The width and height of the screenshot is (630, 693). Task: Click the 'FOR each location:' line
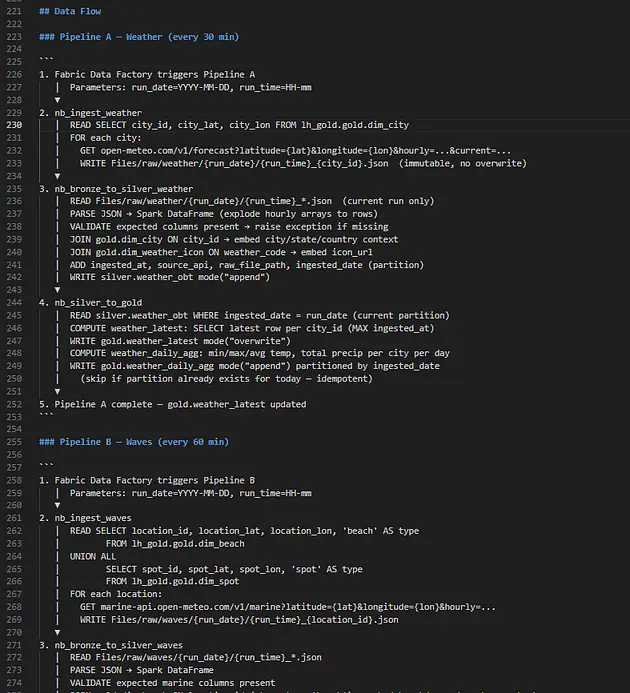[116, 594]
